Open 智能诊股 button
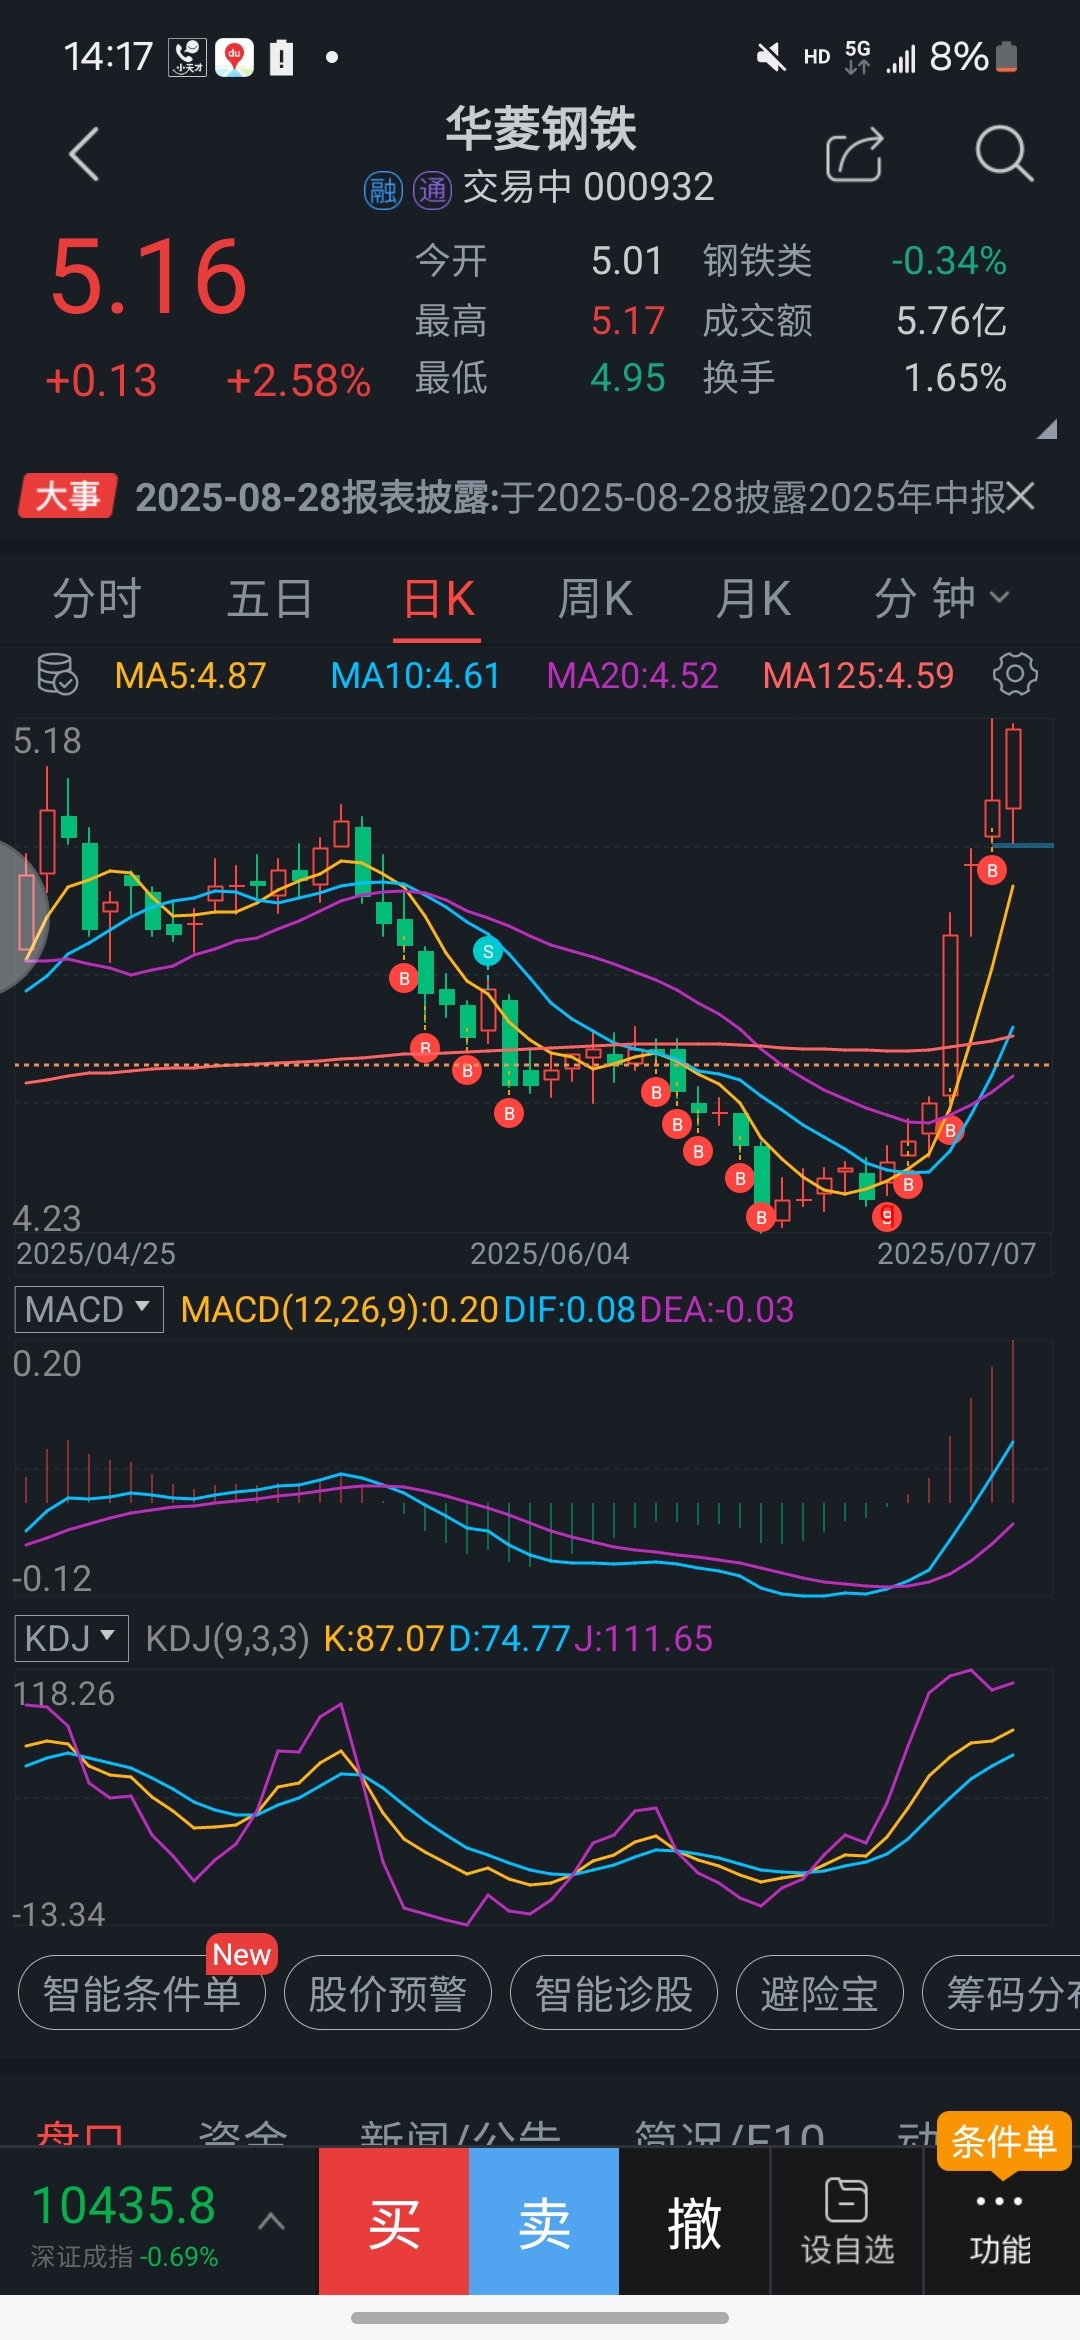Viewport: 1080px width, 2340px height. point(614,1993)
